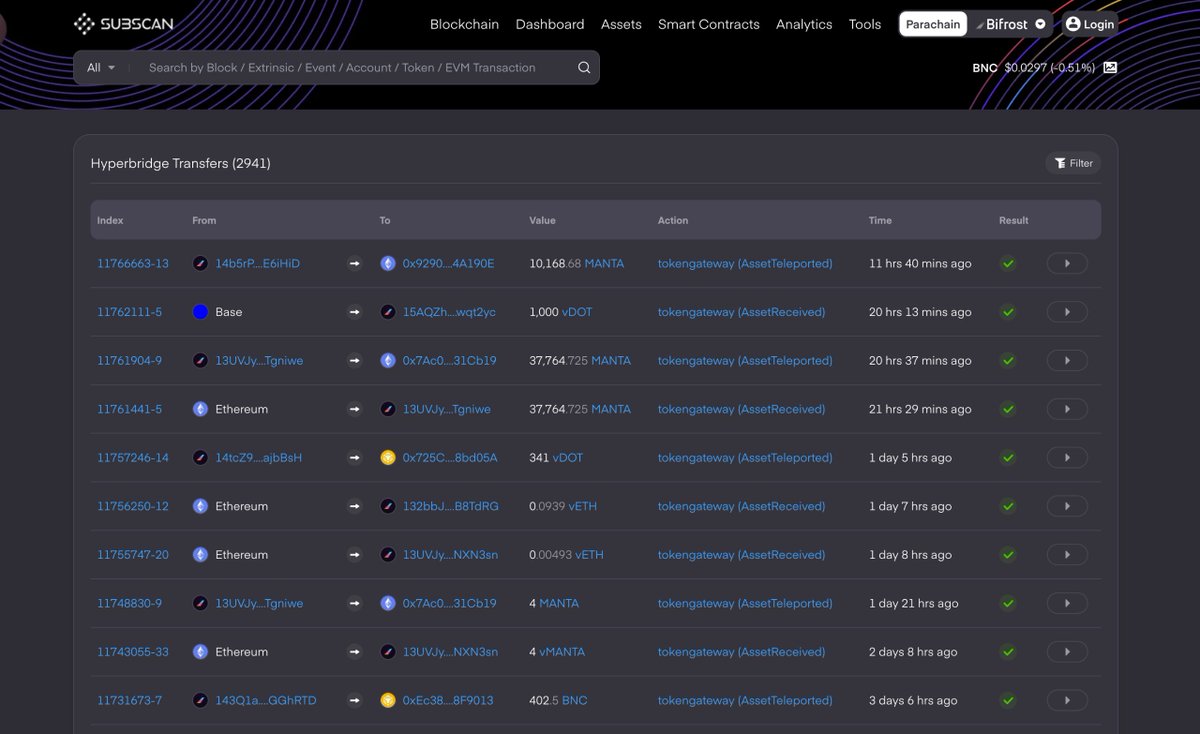Click the Filter funnel button
Image resolution: width=1200 pixels, height=734 pixels.
pos(1073,163)
